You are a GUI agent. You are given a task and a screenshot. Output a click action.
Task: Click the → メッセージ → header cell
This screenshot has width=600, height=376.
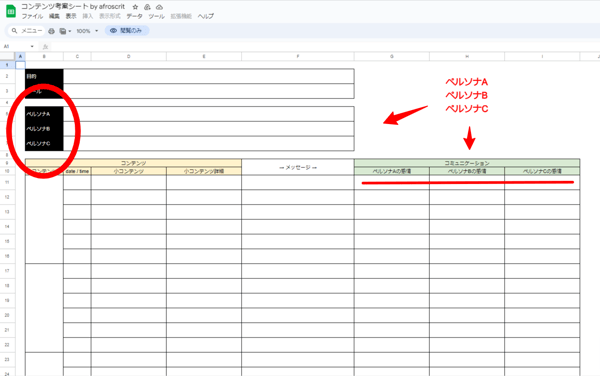(x=298, y=167)
